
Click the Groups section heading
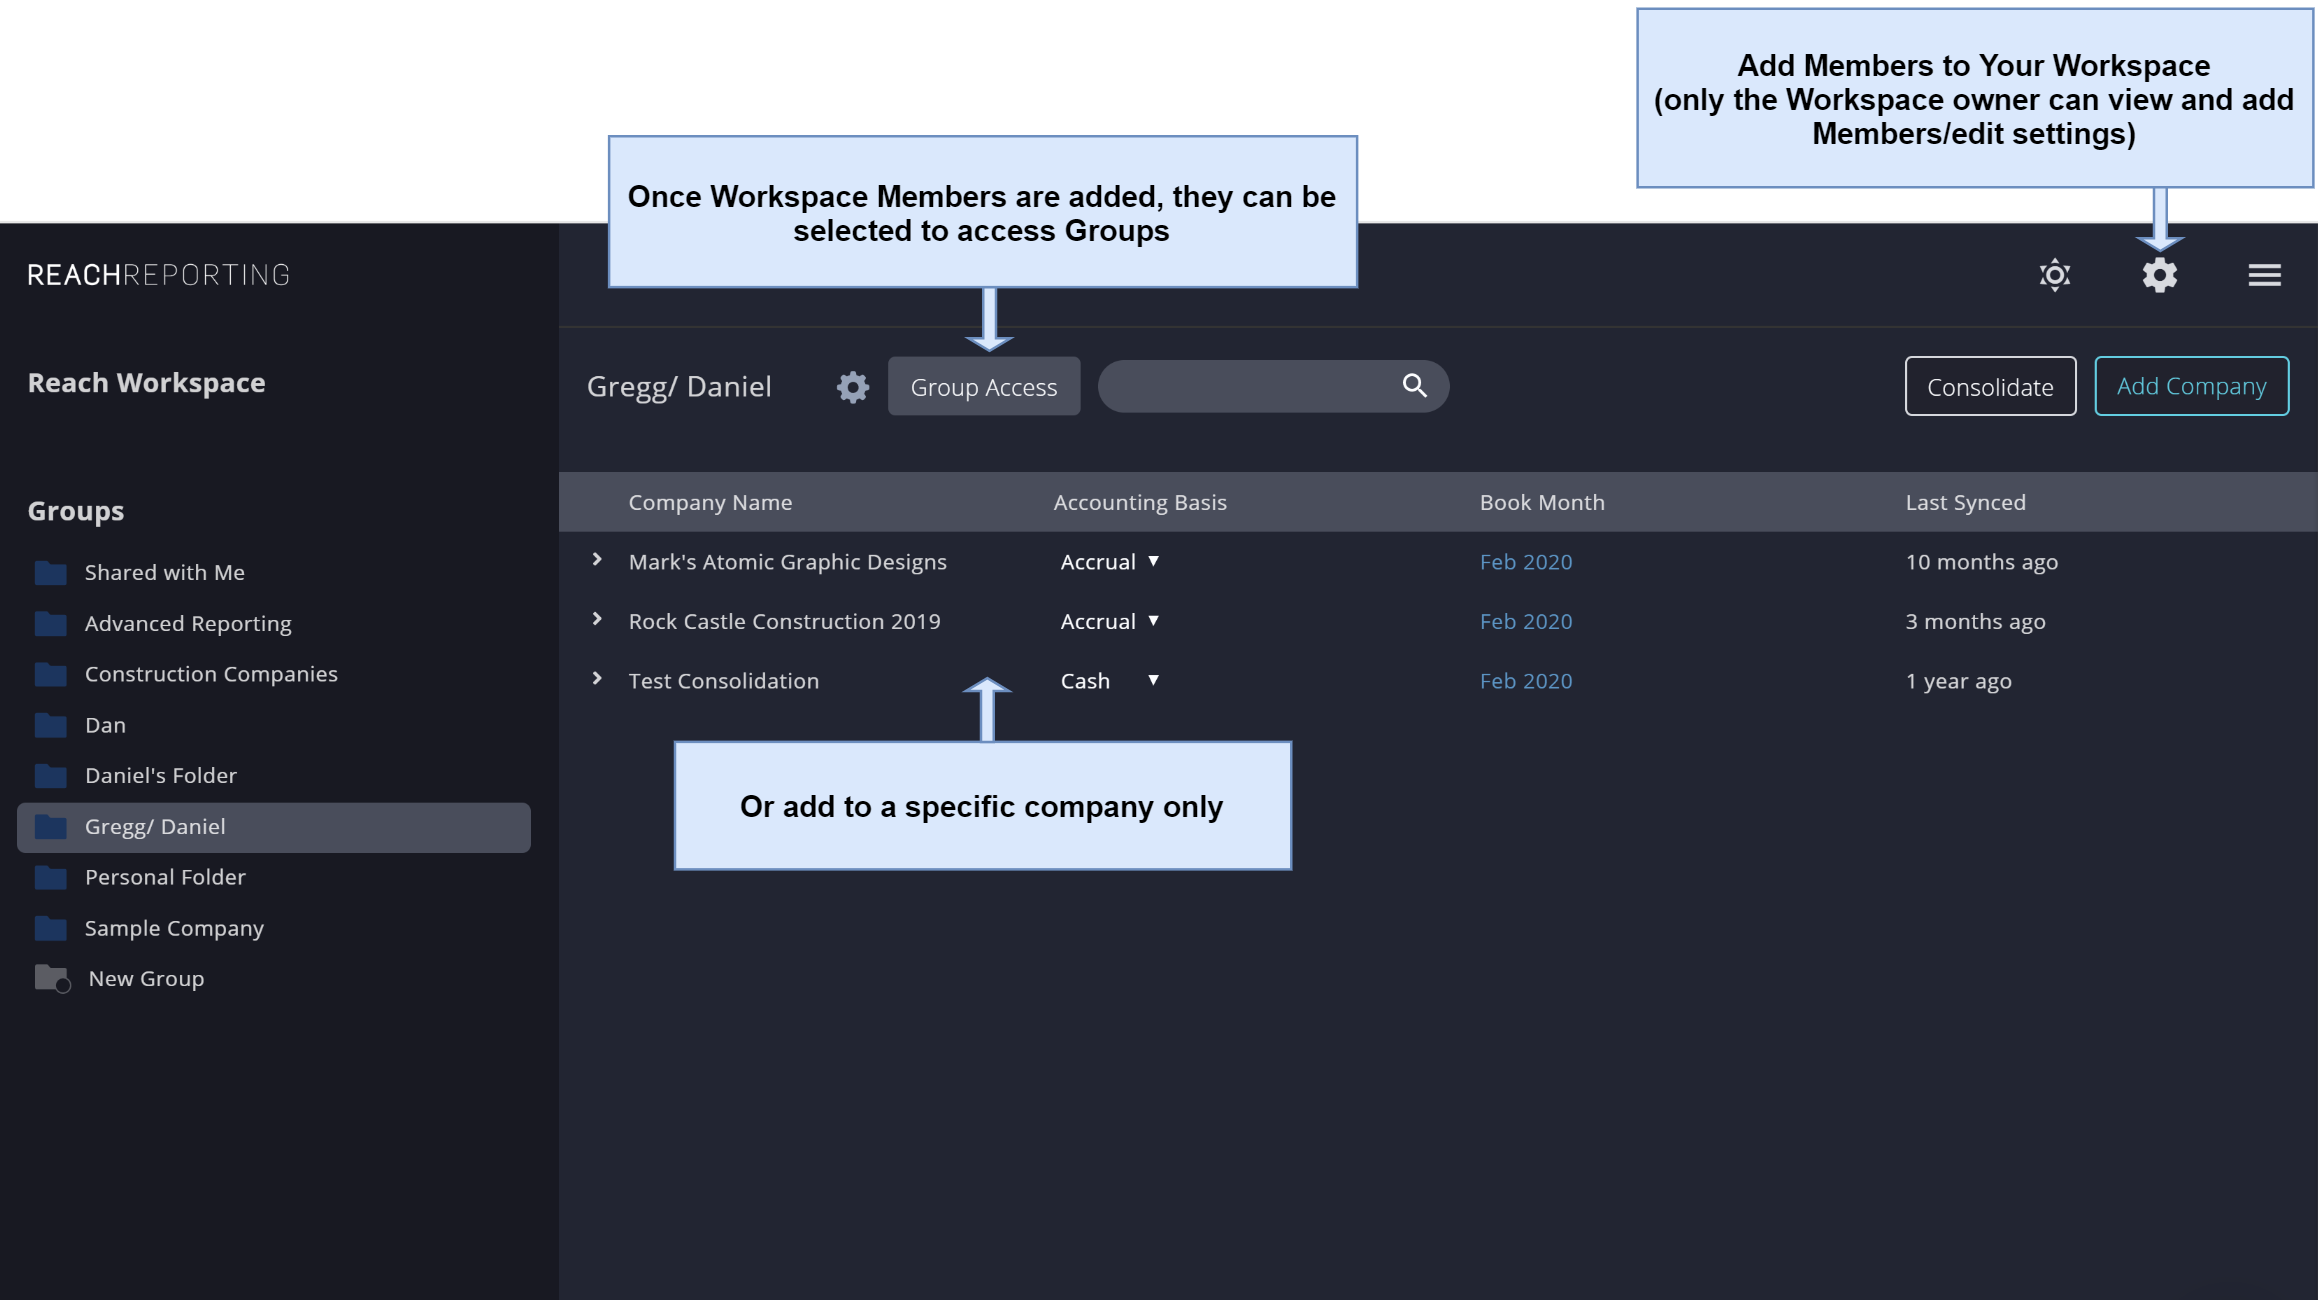pyautogui.click(x=76, y=511)
